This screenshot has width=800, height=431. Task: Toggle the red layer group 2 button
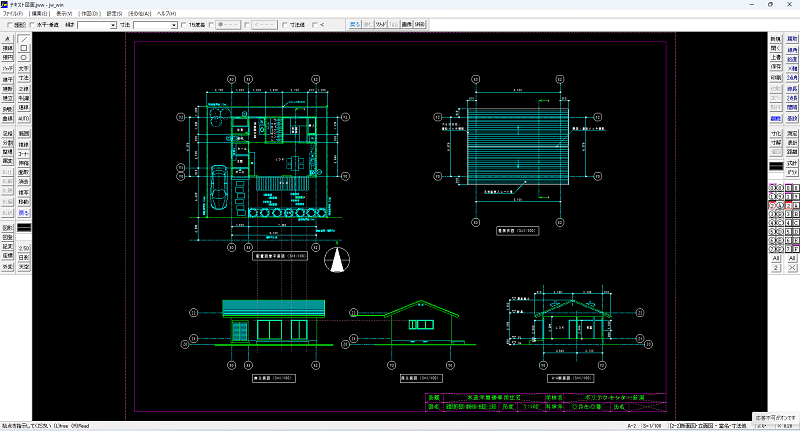click(x=788, y=205)
